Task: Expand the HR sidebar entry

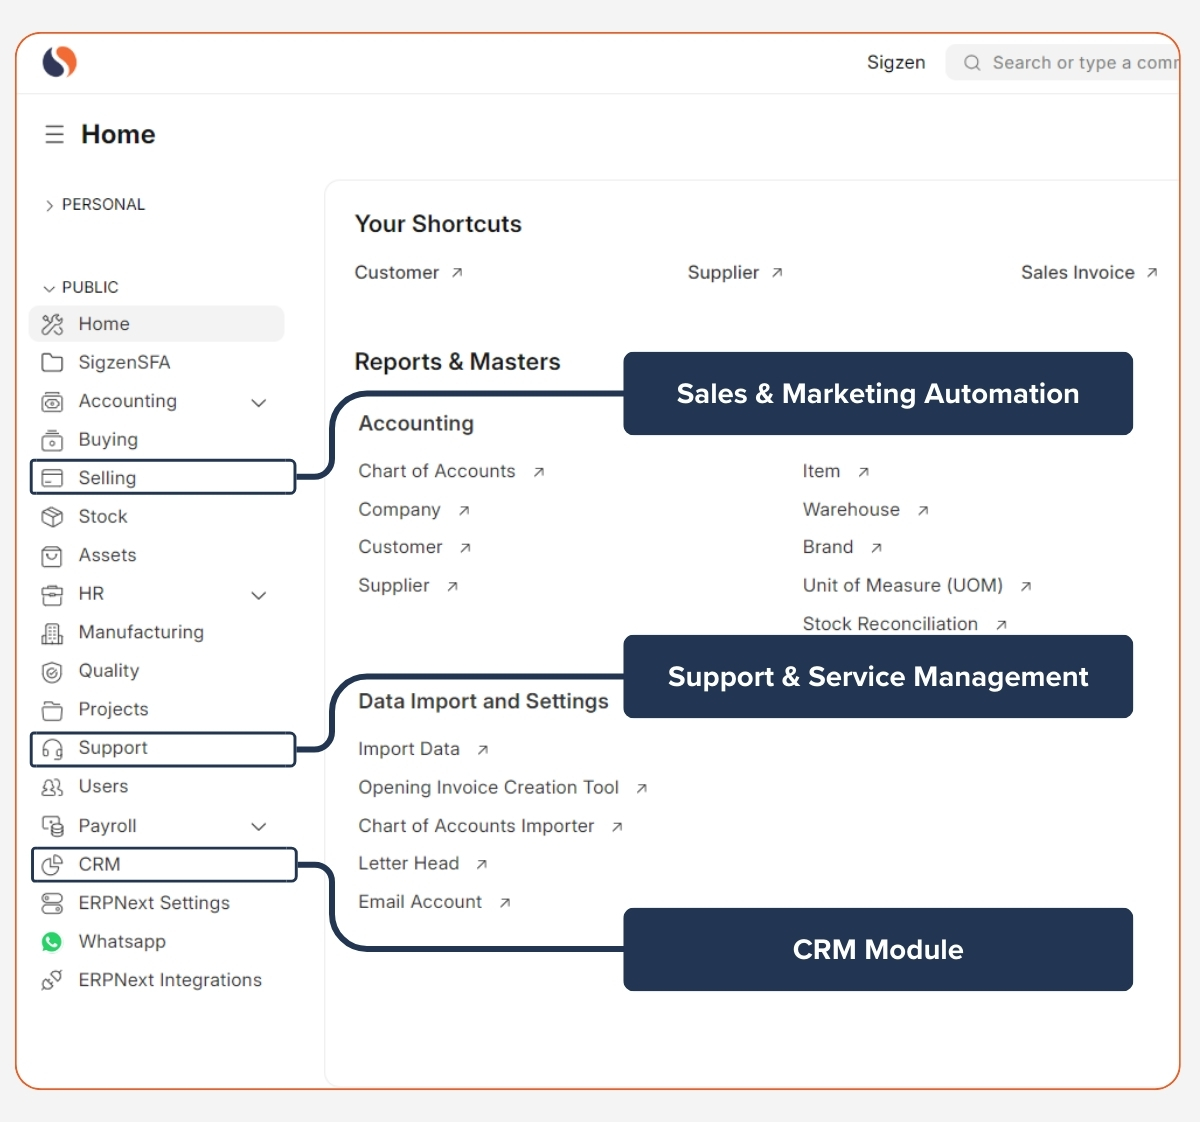Action: (259, 594)
